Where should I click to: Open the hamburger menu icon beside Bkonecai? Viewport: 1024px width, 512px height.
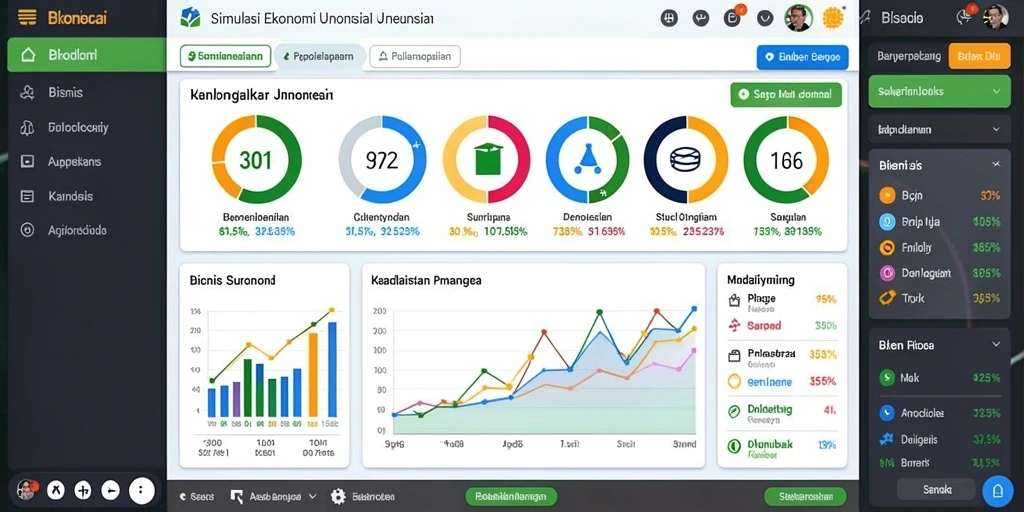(x=27, y=18)
